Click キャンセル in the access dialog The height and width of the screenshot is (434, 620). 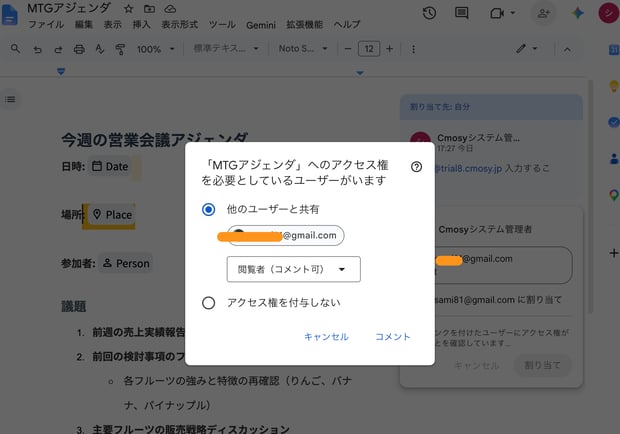[x=326, y=337]
